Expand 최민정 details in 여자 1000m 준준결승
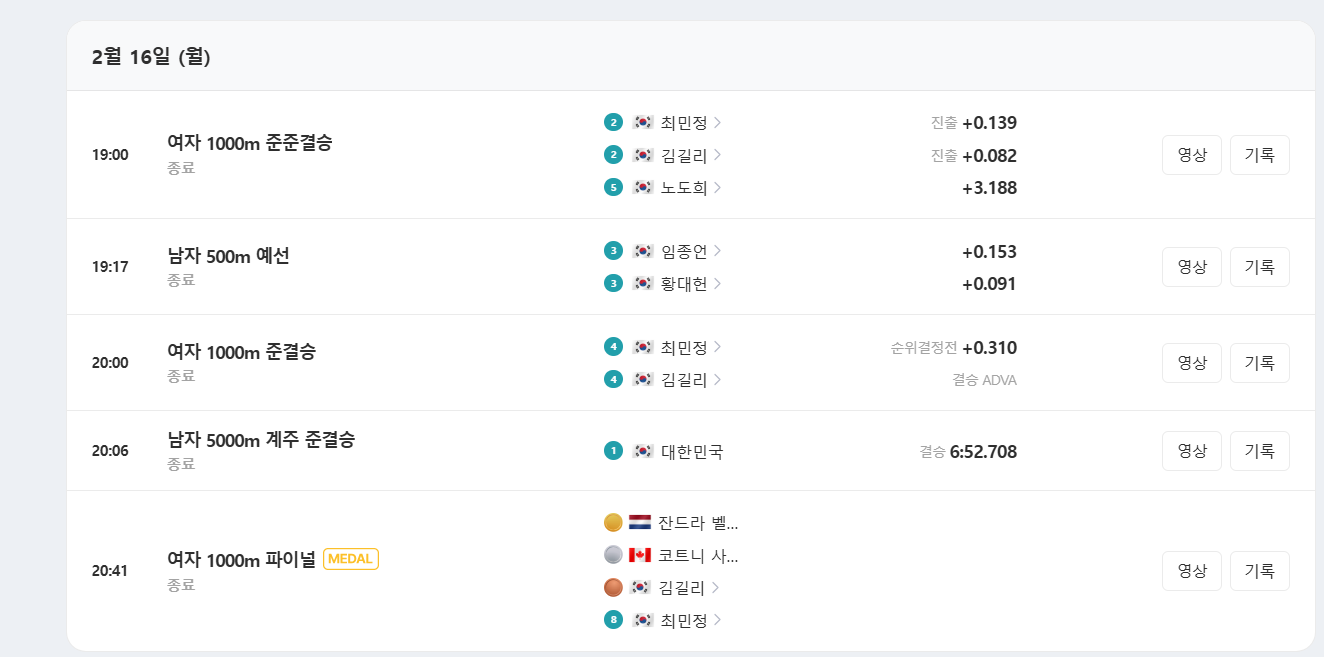The image size is (1324, 657). (x=685, y=122)
